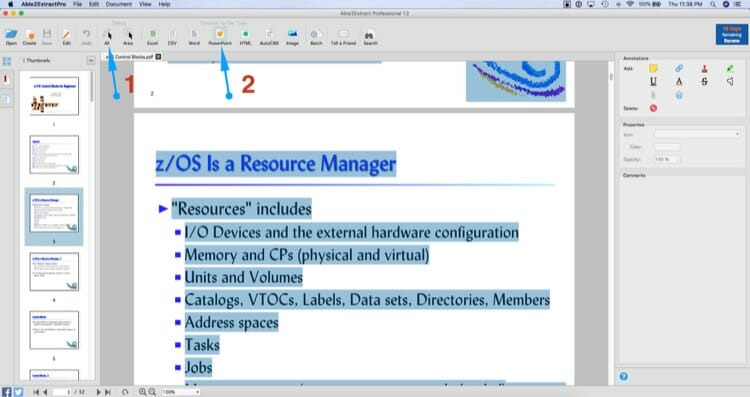Open the Apple menu

pos(10,4)
